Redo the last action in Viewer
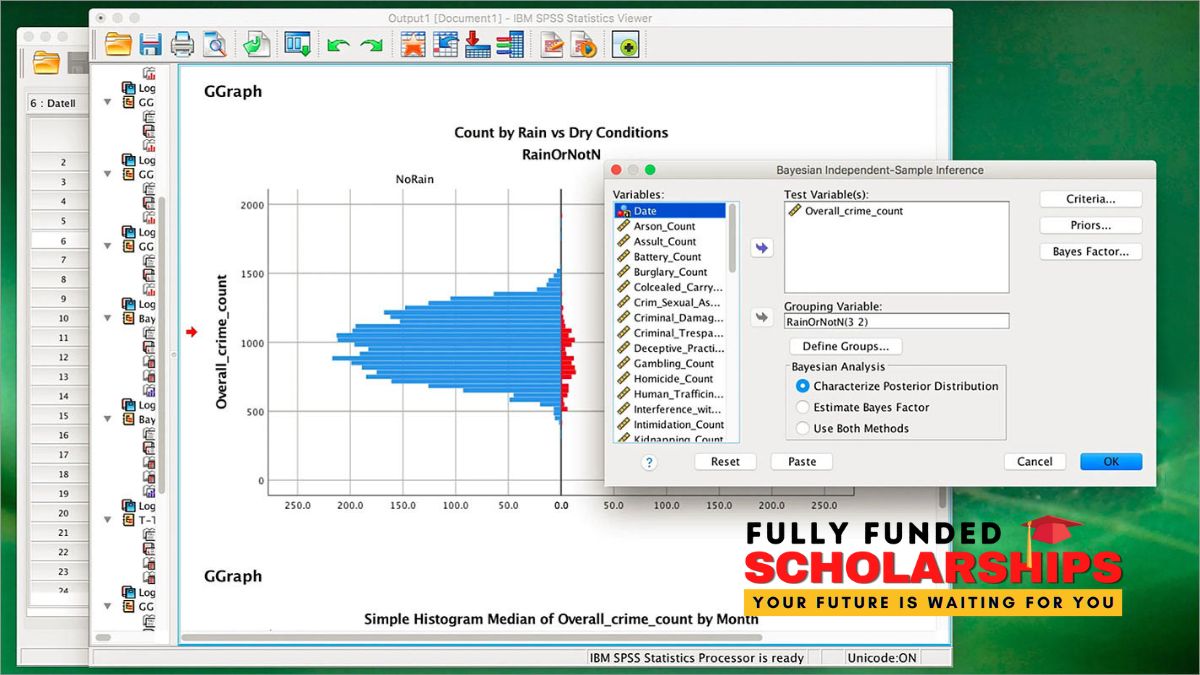Screen dimensions: 1200x675 point(372,45)
